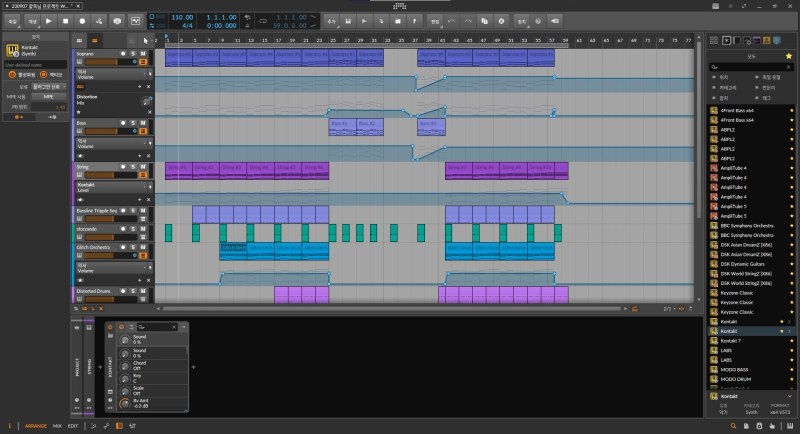The width and height of the screenshot is (800, 434).
Task: Mute the Bass track
Action: click(145, 124)
